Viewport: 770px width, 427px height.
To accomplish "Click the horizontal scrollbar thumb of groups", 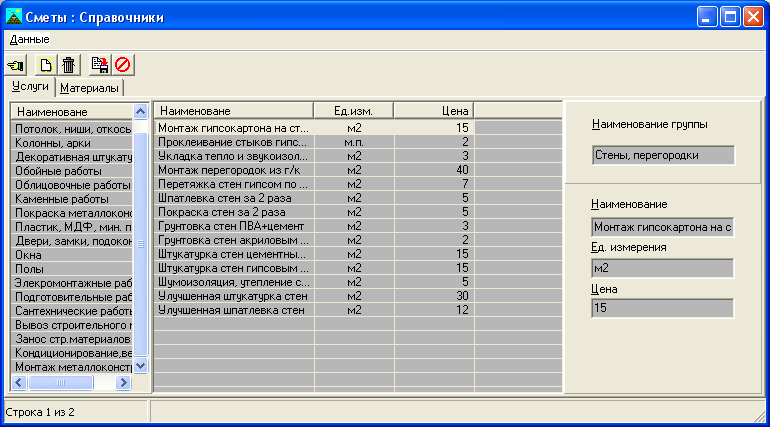I will click(60, 382).
